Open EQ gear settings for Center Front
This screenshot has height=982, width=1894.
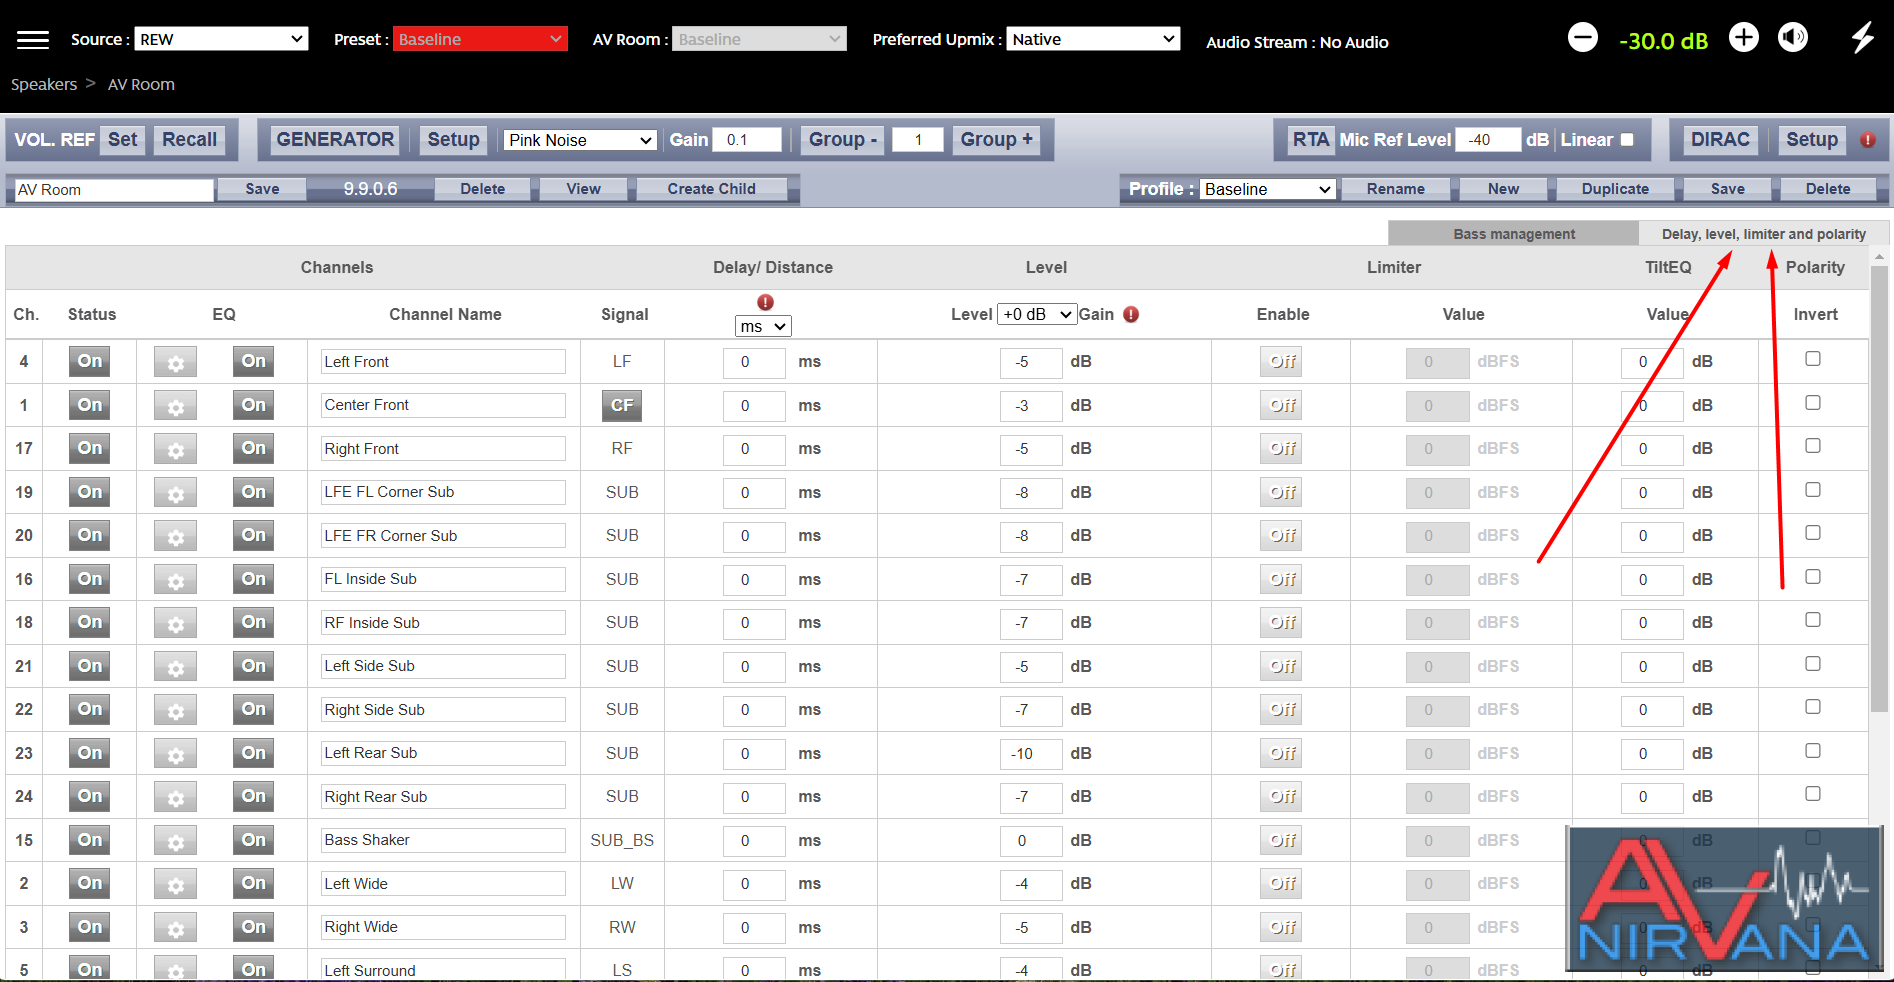(175, 406)
